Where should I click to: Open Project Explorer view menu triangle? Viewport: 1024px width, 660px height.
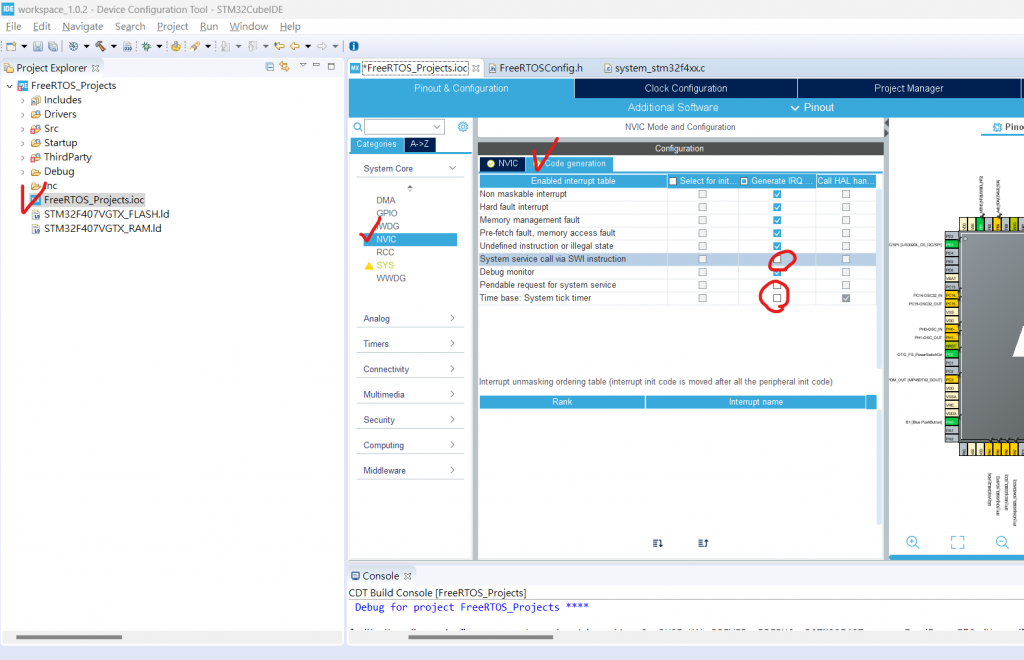click(x=302, y=65)
